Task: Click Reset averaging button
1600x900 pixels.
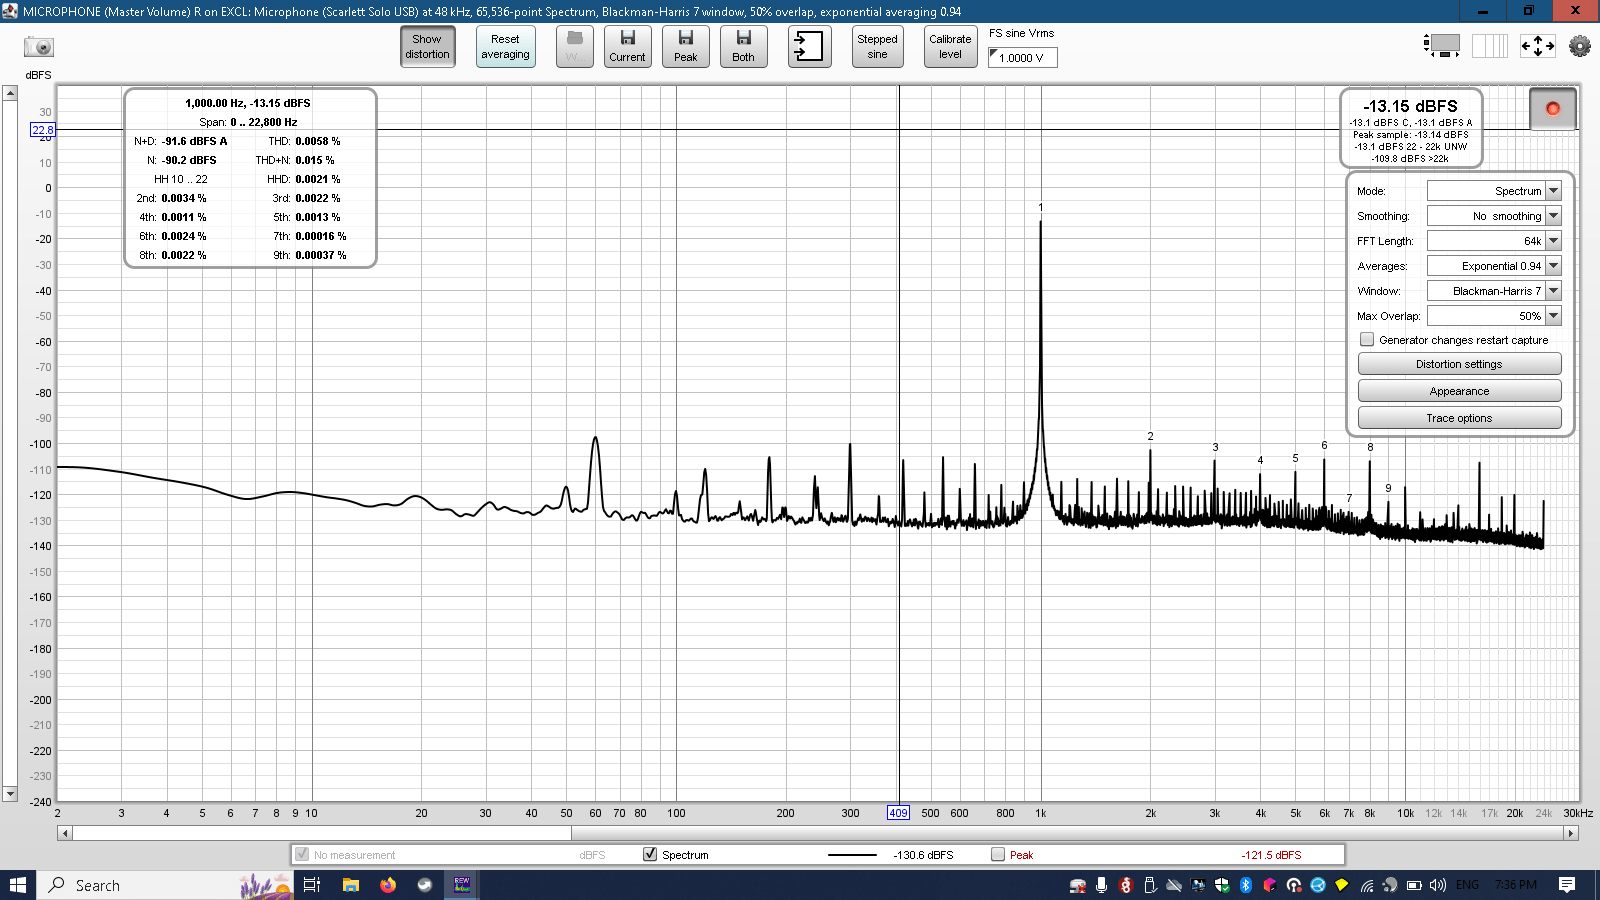Action: (x=505, y=46)
